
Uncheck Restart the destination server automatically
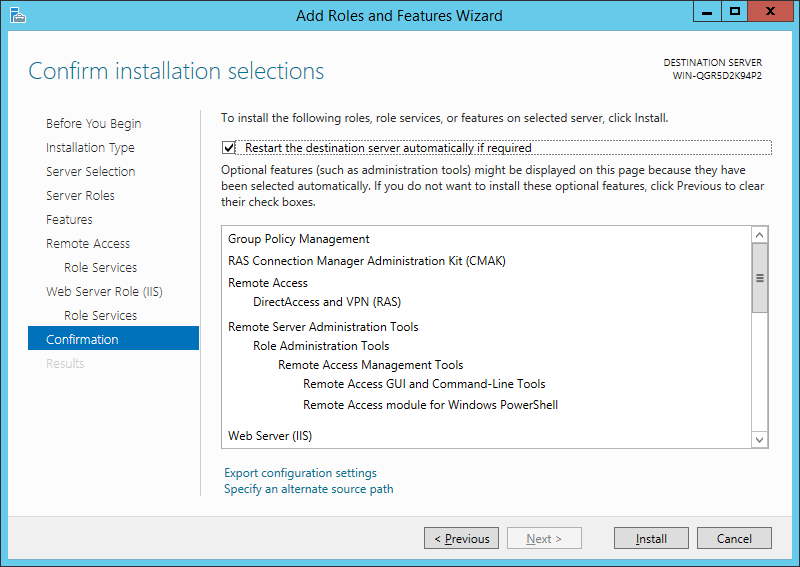pos(228,148)
